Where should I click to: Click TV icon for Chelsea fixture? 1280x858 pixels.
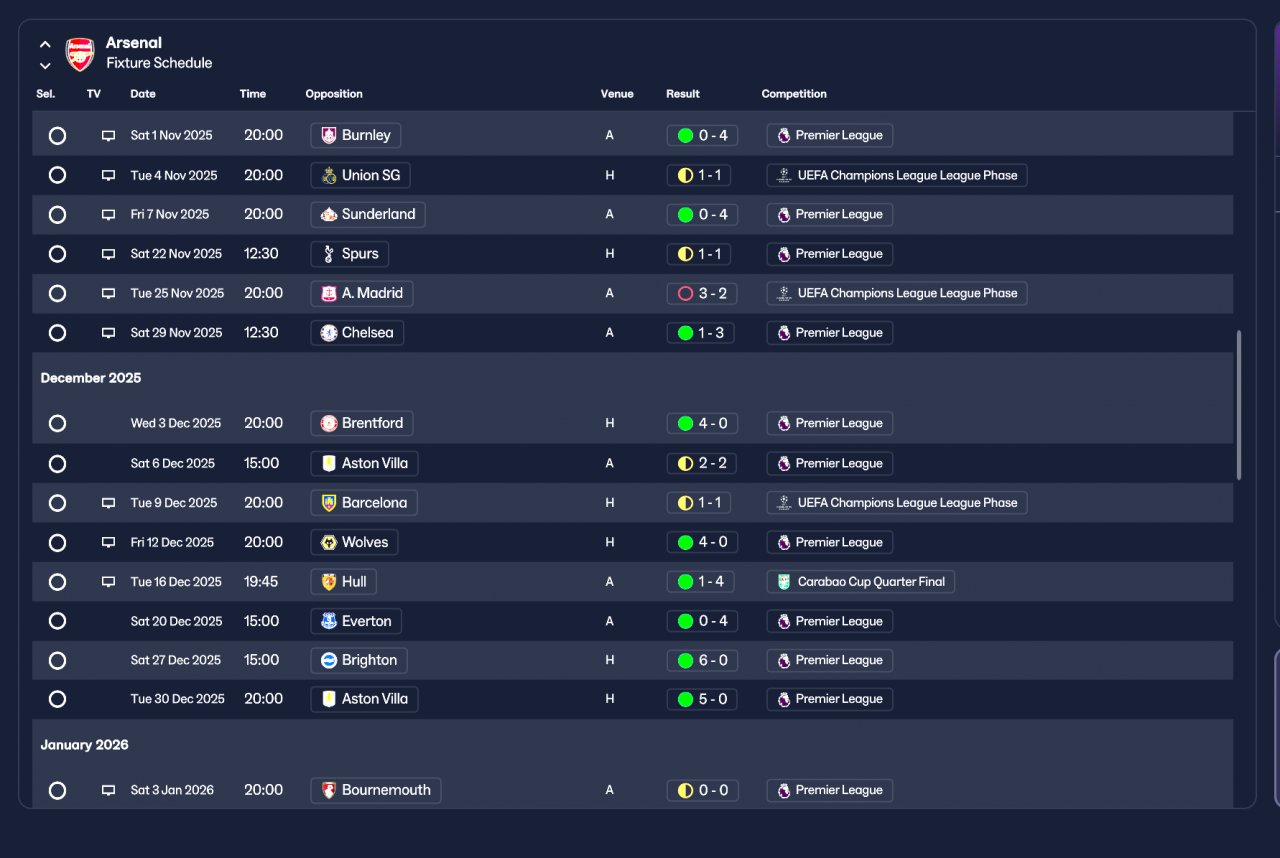coord(108,333)
